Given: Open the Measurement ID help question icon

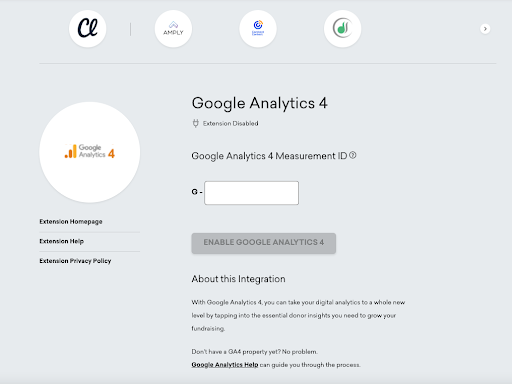Looking at the screenshot, I should tap(353, 155).
